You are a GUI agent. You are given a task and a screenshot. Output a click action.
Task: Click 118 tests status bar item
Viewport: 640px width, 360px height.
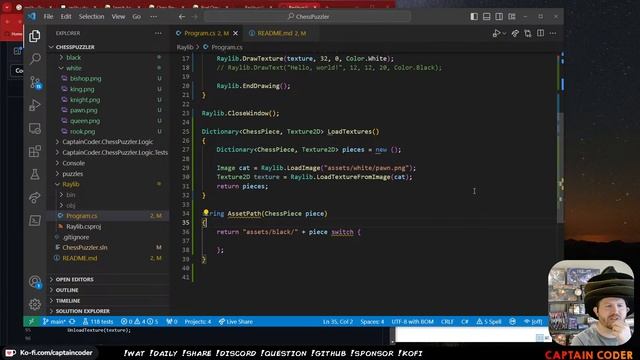(x=98, y=322)
